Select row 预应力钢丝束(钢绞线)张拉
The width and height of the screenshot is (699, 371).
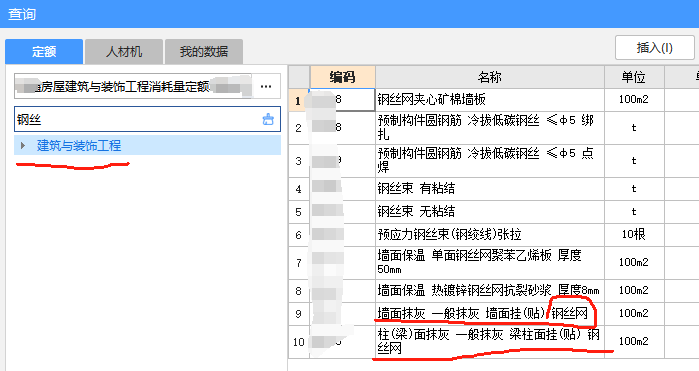point(490,235)
